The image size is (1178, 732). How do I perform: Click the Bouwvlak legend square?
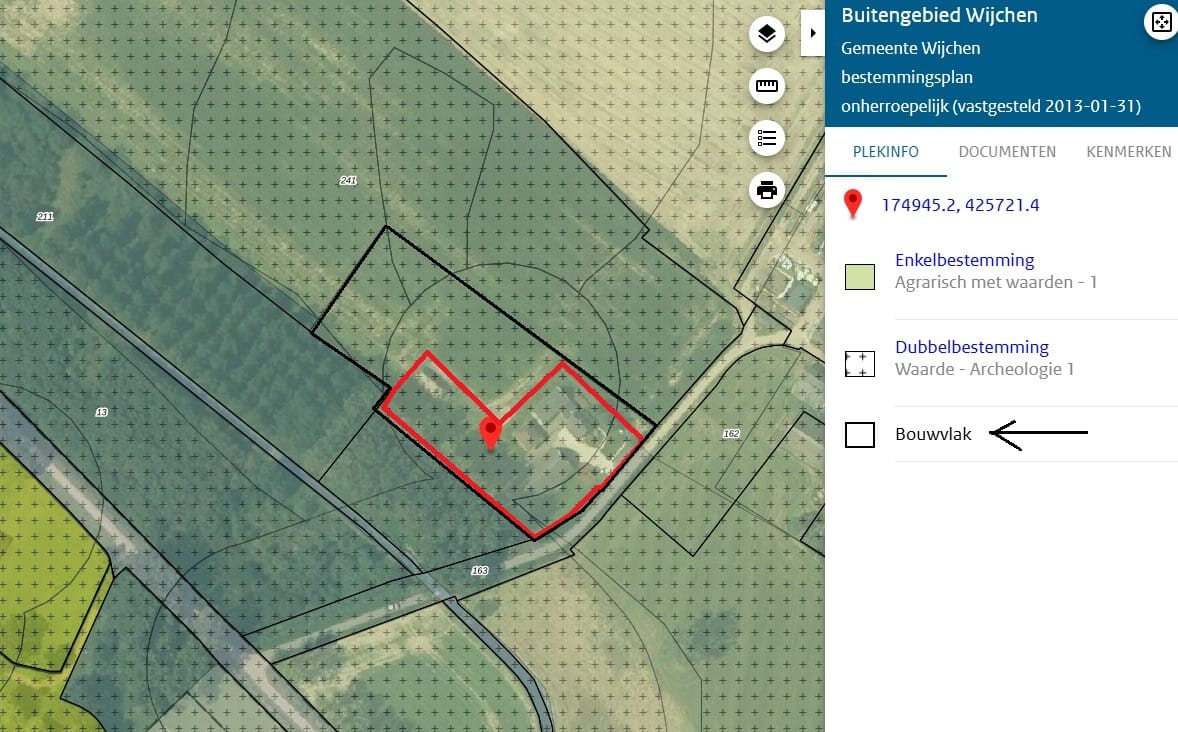pyautogui.click(x=859, y=434)
